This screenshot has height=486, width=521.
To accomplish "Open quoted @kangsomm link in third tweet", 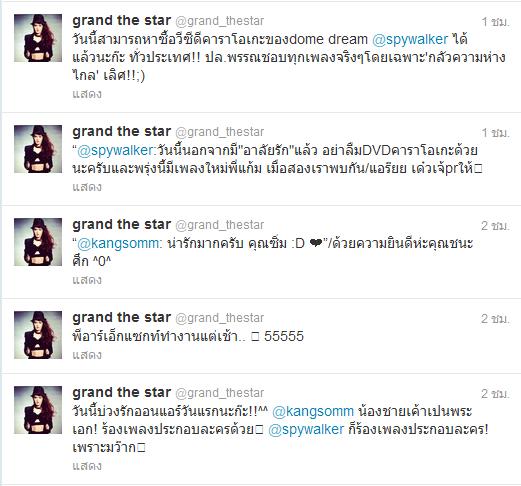I will coord(118,244).
